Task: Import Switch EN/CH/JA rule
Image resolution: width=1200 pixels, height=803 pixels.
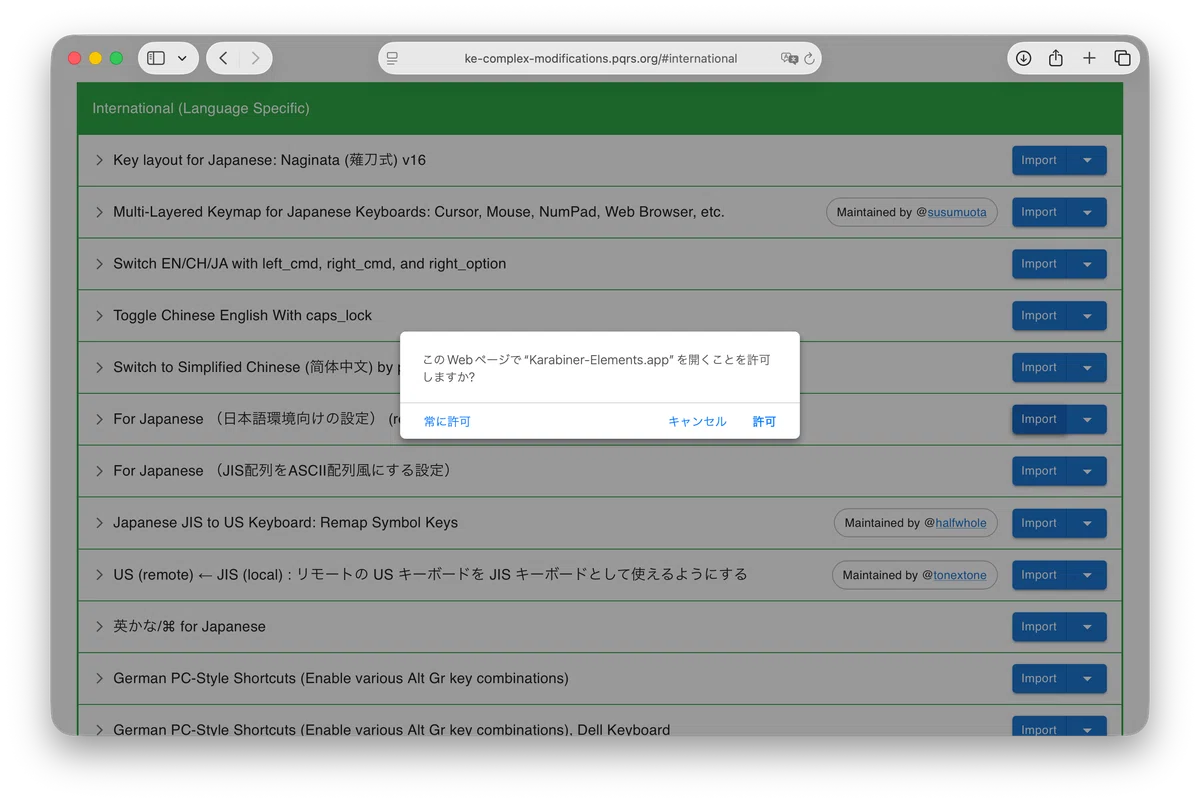Action: point(1039,264)
